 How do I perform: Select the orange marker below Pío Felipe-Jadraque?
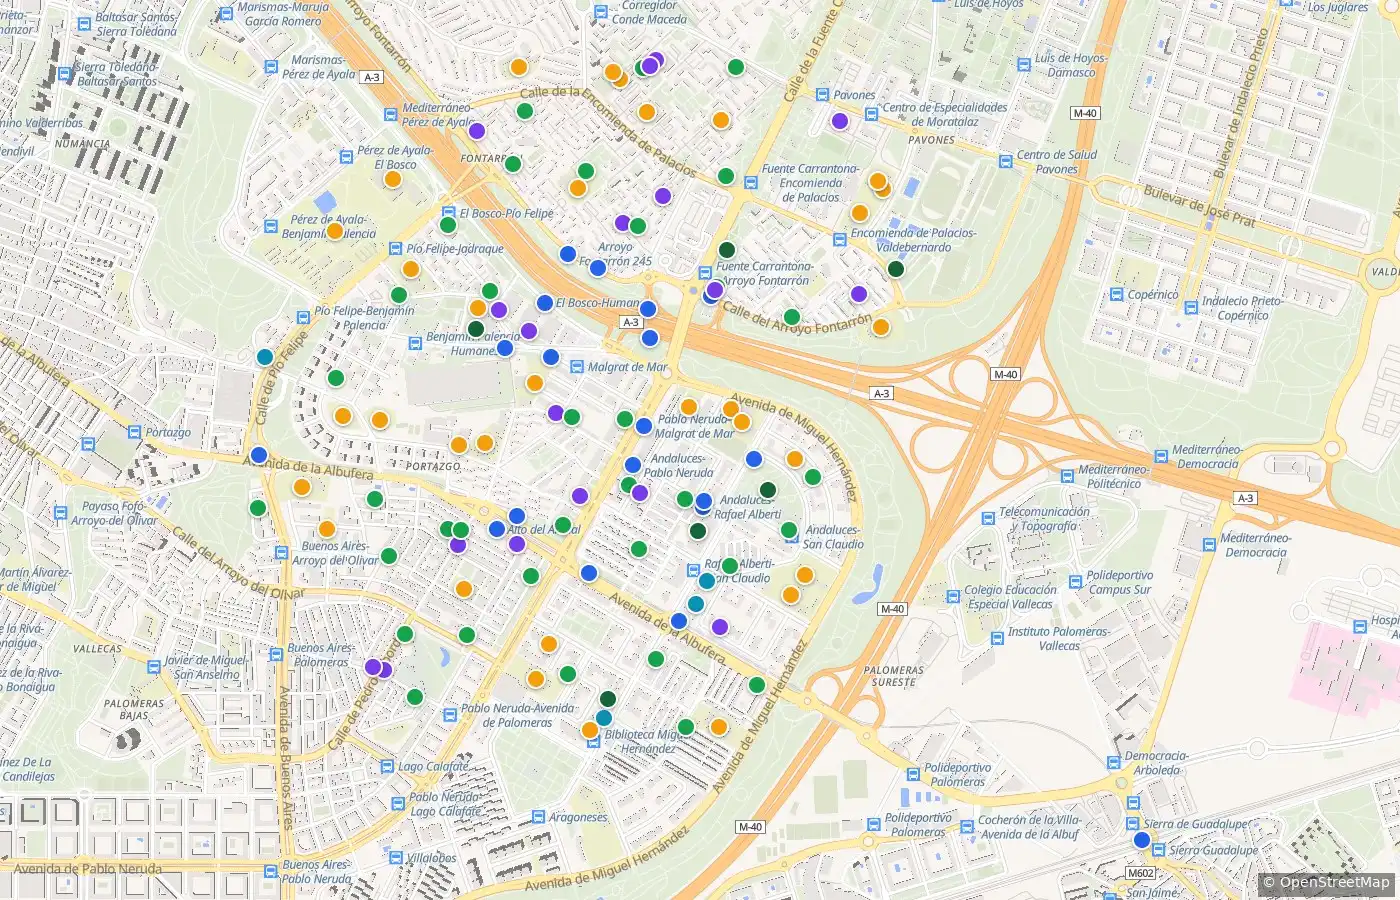click(x=410, y=269)
